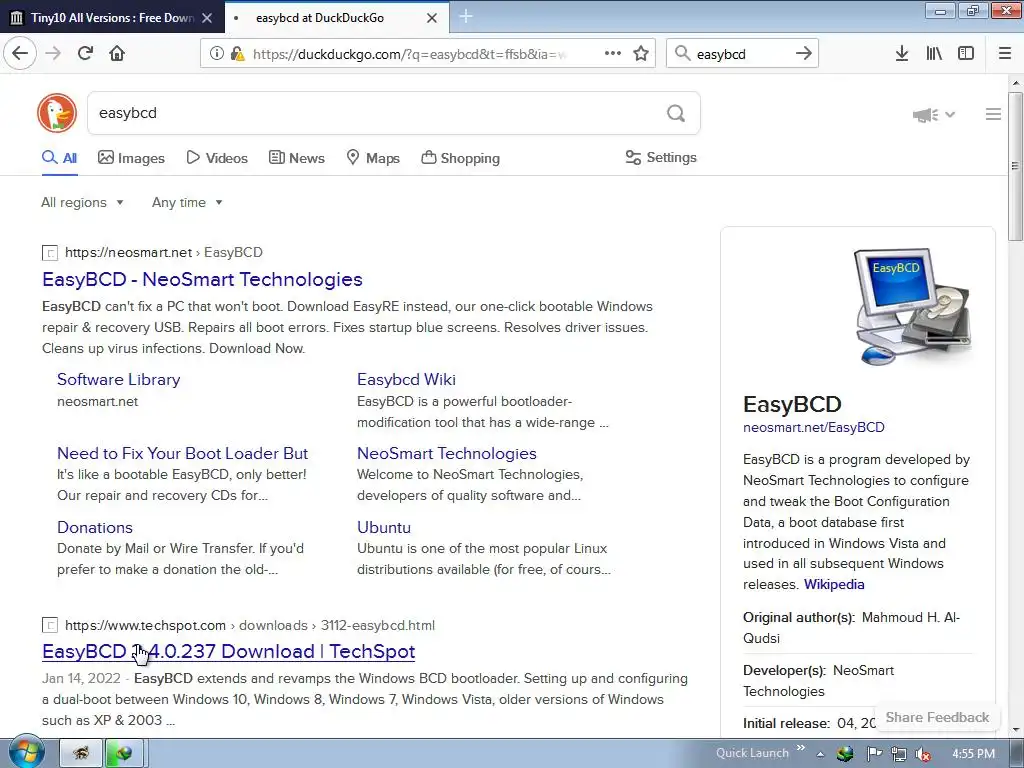
Task: Click the magnifier in the DuckDuckGo search box
Action: (x=676, y=114)
